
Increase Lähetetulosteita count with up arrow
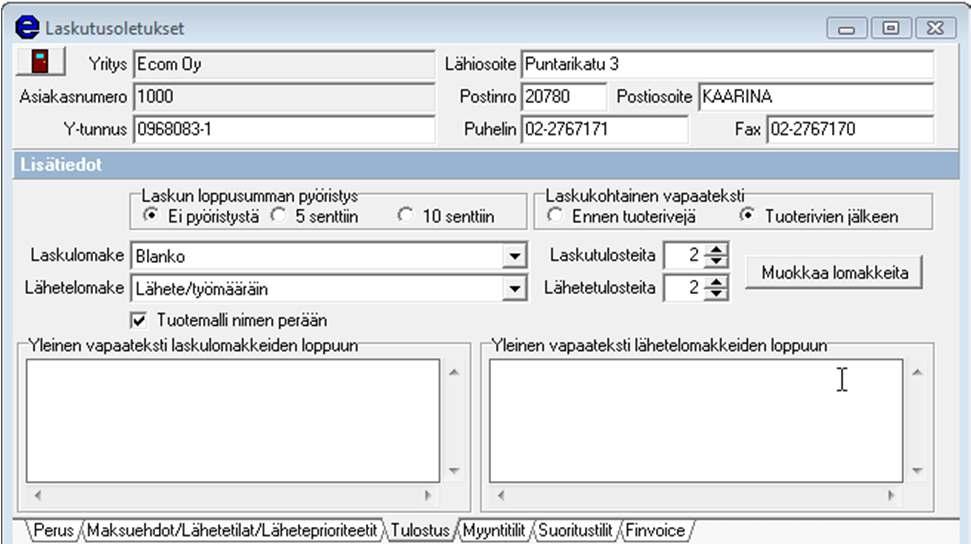[716, 282]
